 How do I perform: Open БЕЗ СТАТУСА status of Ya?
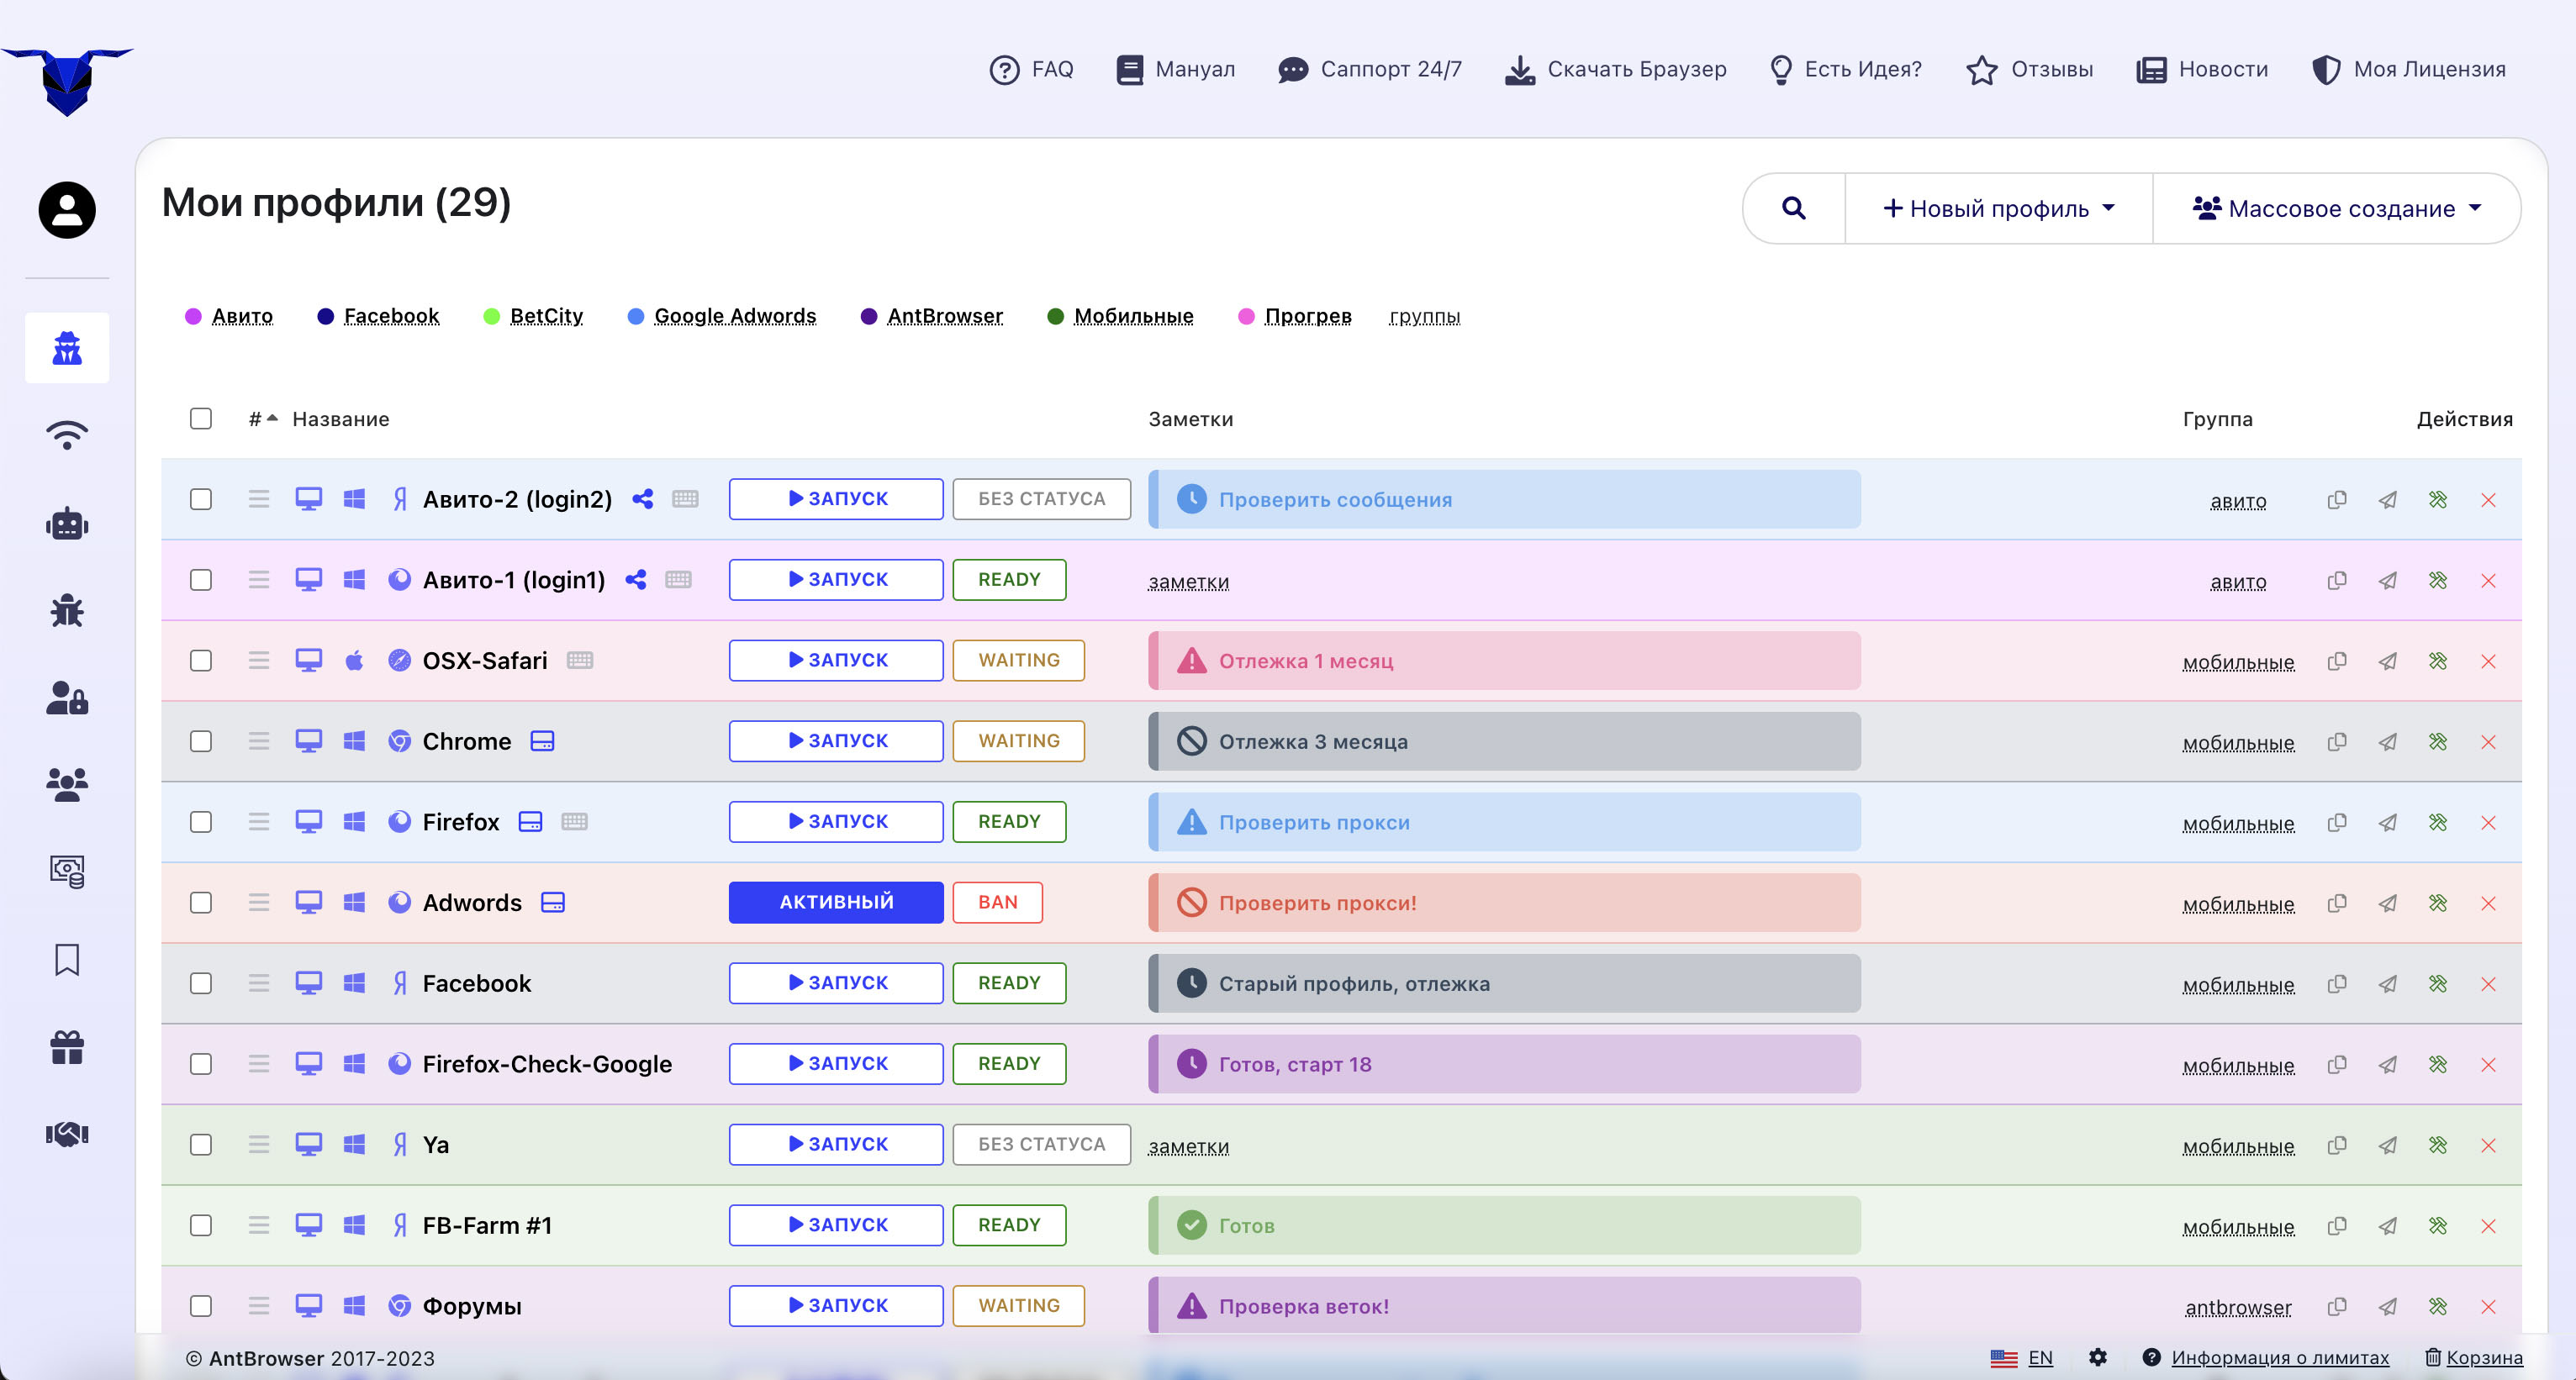(1041, 1144)
